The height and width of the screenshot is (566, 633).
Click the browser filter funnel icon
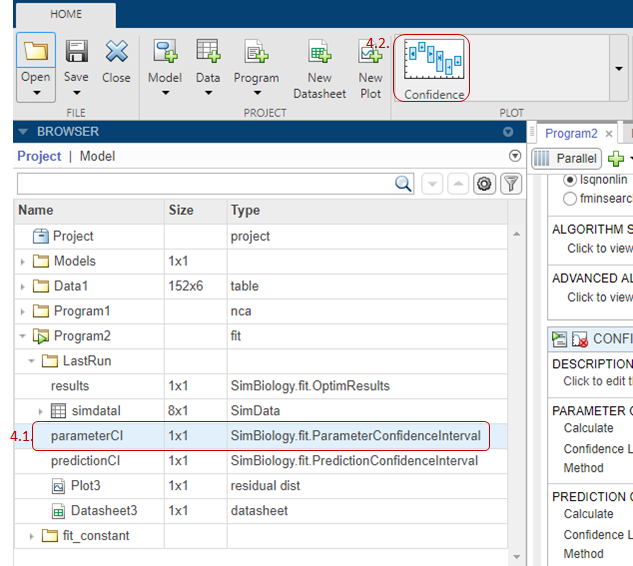click(x=511, y=183)
